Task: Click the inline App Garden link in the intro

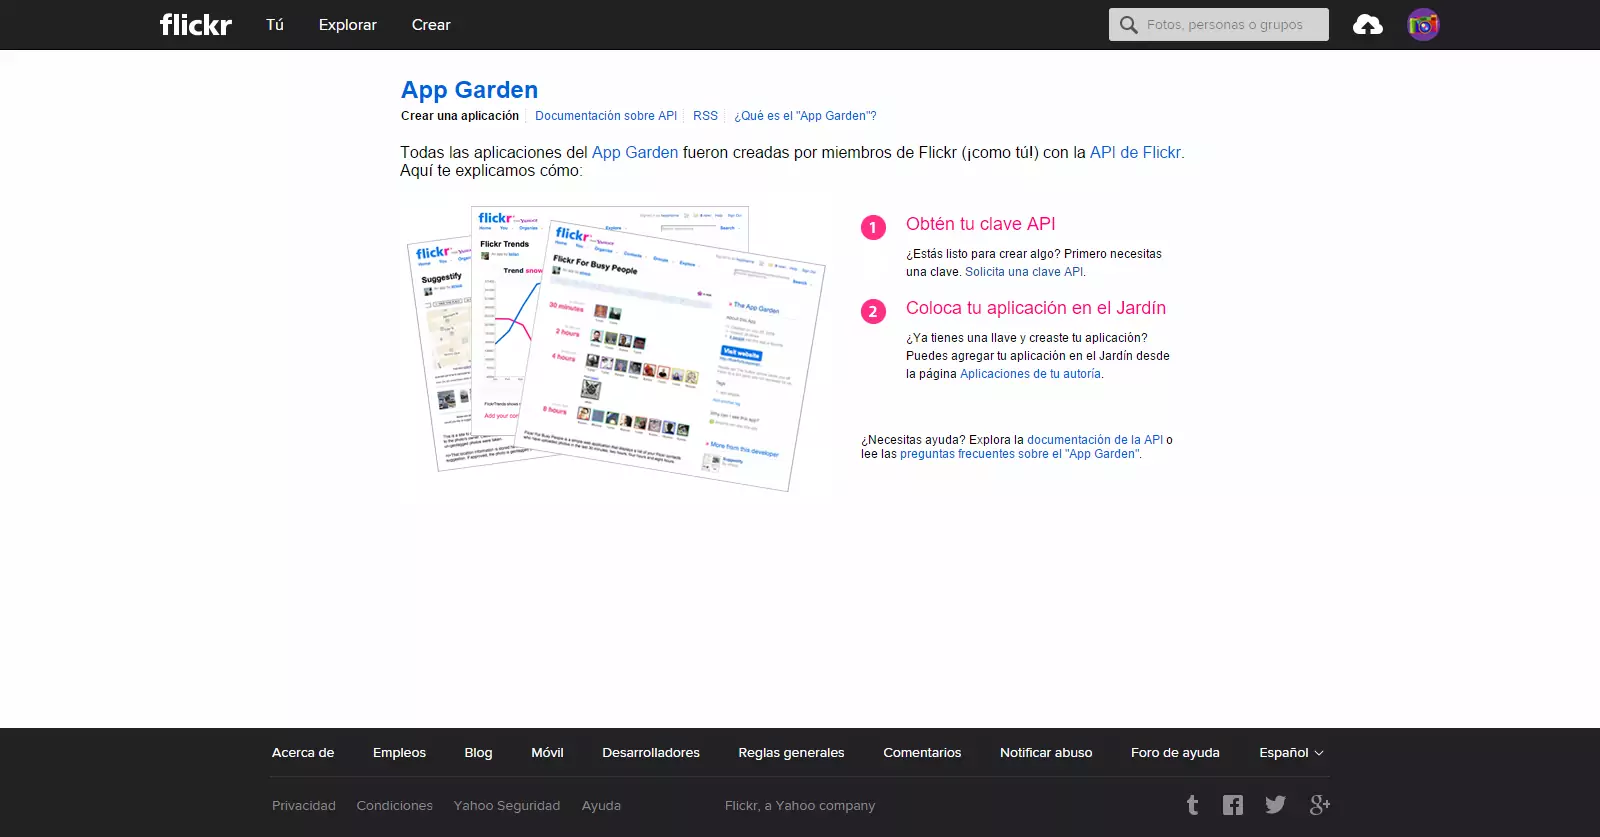Action: click(635, 153)
